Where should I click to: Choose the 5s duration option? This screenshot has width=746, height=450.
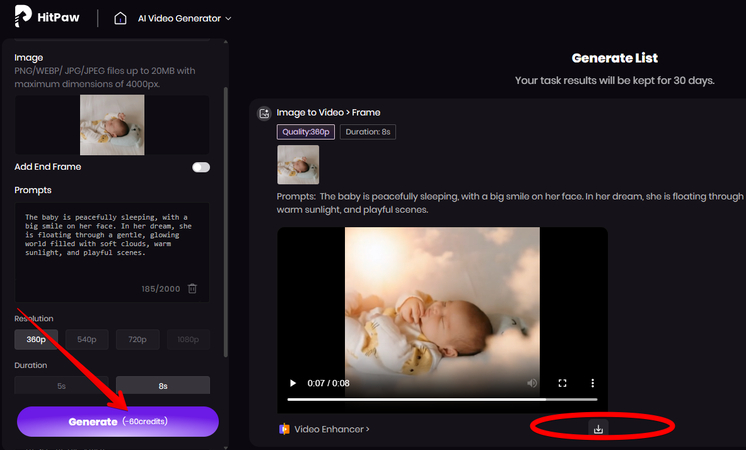tap(61, 385)
